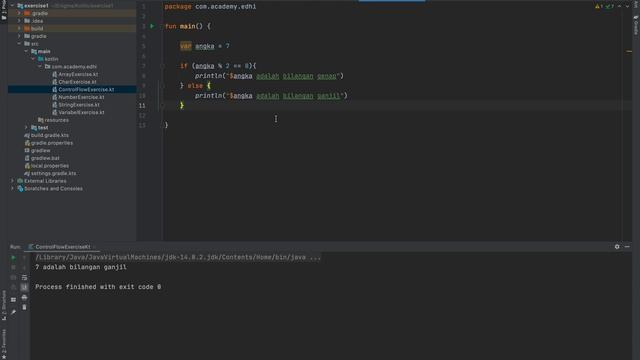The image size is (640, 360).
Task: Collapse the src folder
Action: 19,44
